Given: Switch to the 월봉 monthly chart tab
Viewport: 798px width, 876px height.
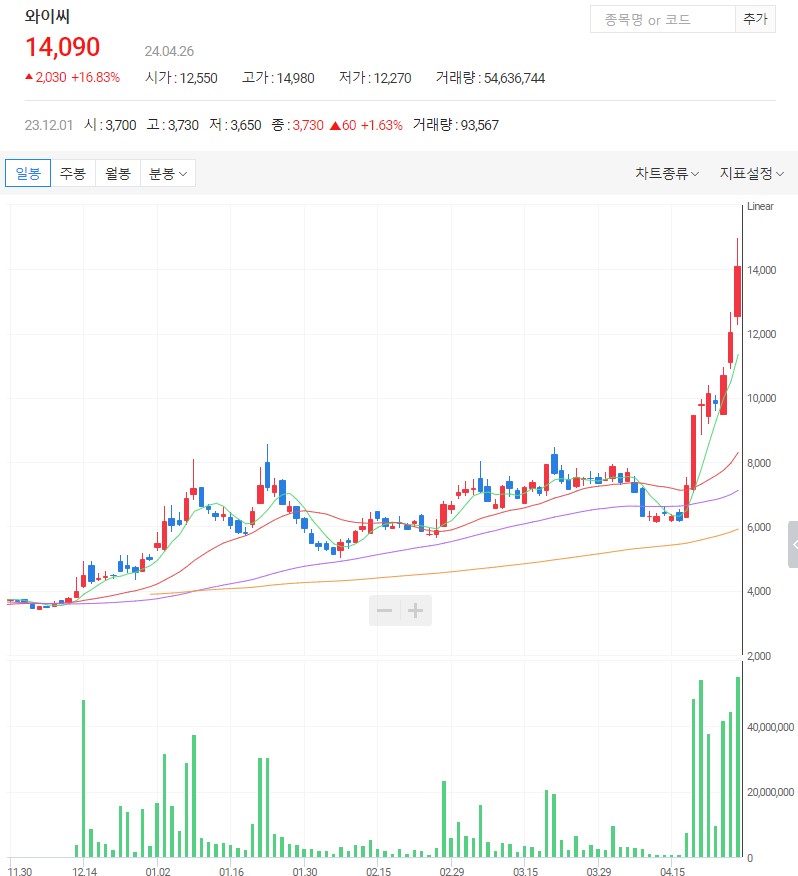Looking at the screenshot, I should tap(118, 173).
